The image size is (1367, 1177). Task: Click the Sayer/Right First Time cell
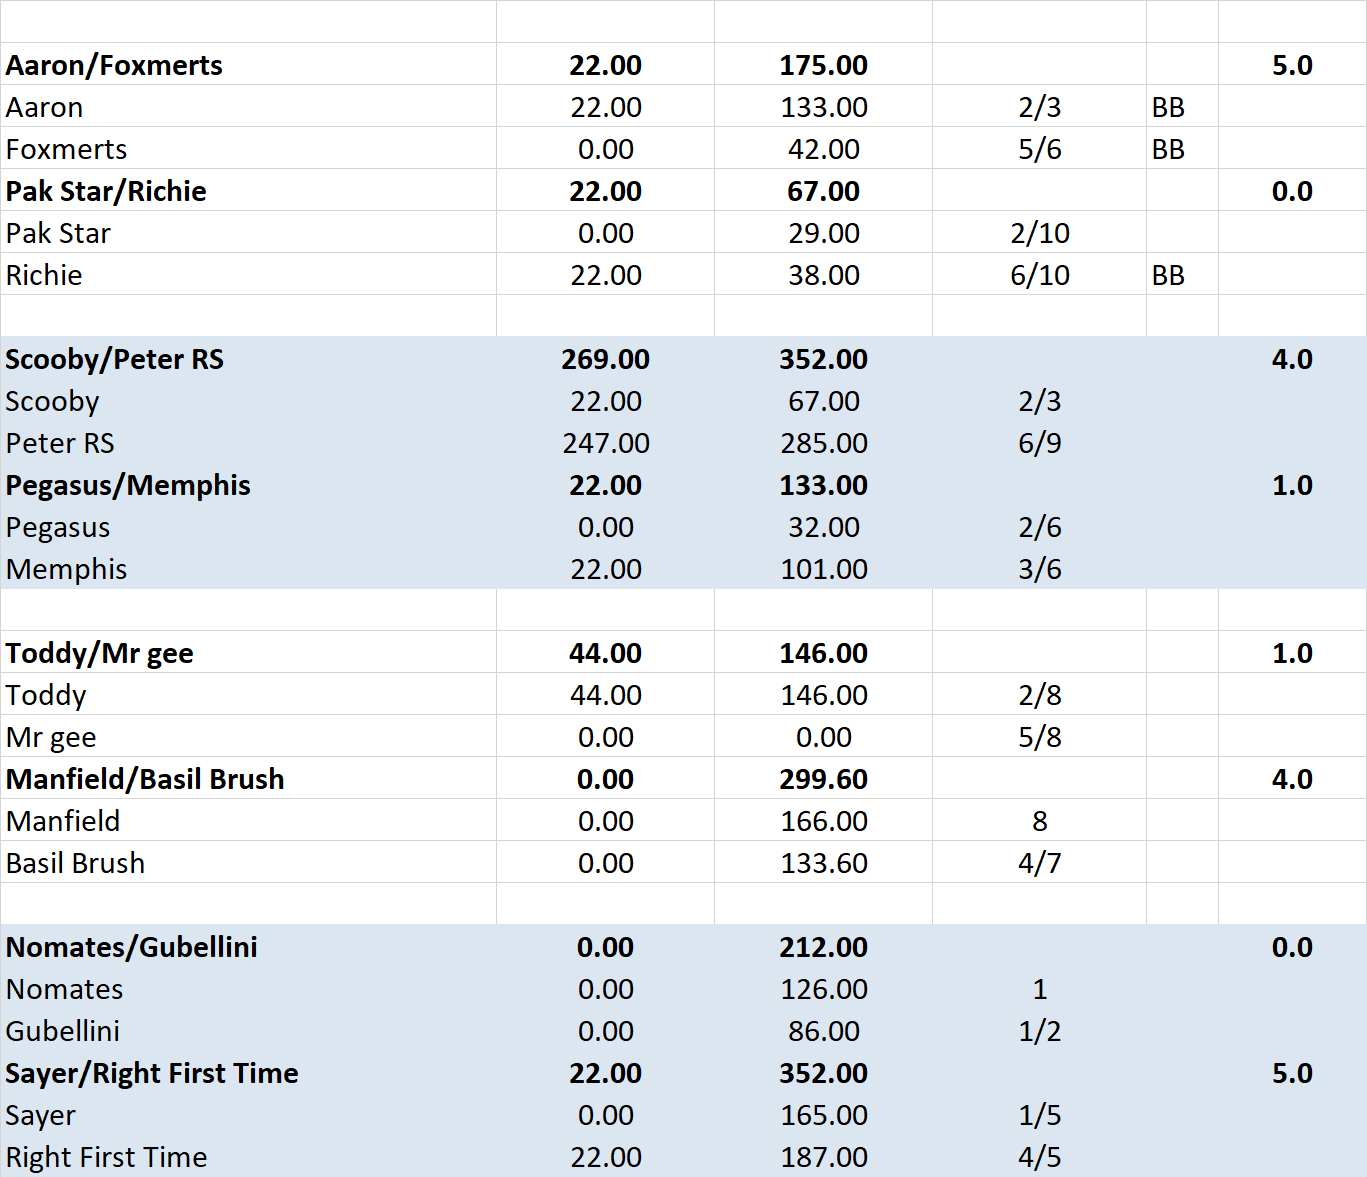(x=152, y=1073)
